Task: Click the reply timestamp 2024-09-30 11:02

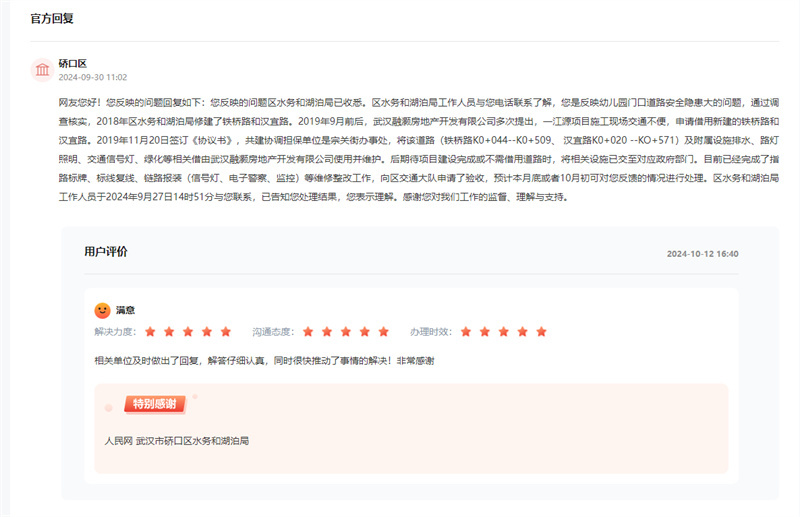Action: tap(92, 77)
